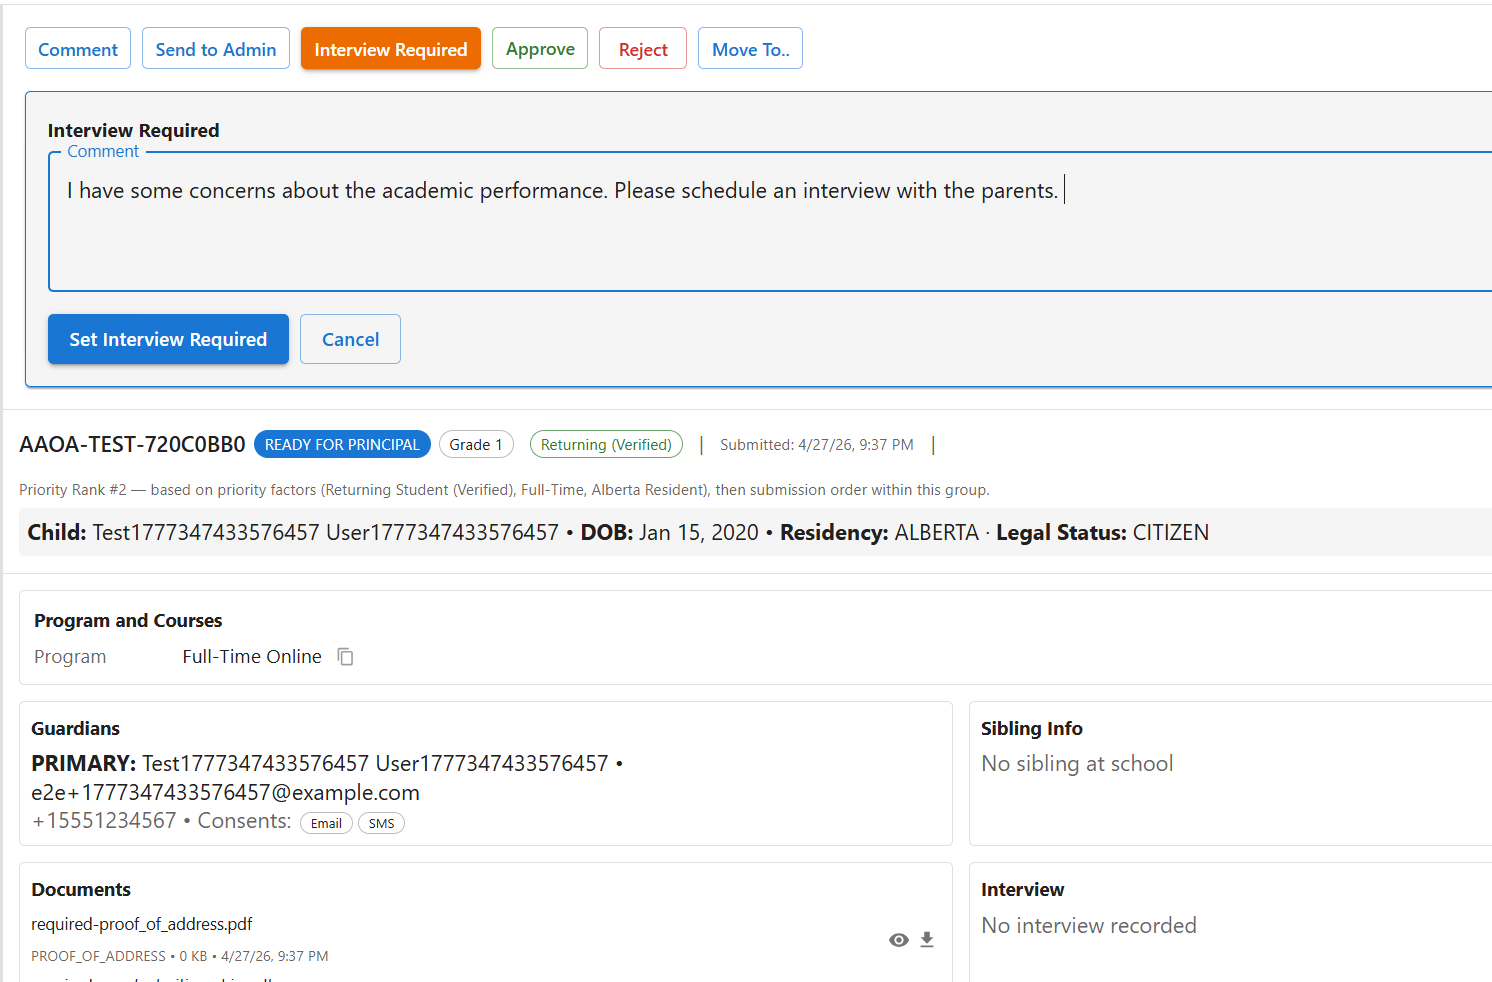Click the Documents section heading
The width and height of the screenshot is (1492, 982).
(81, 889)
